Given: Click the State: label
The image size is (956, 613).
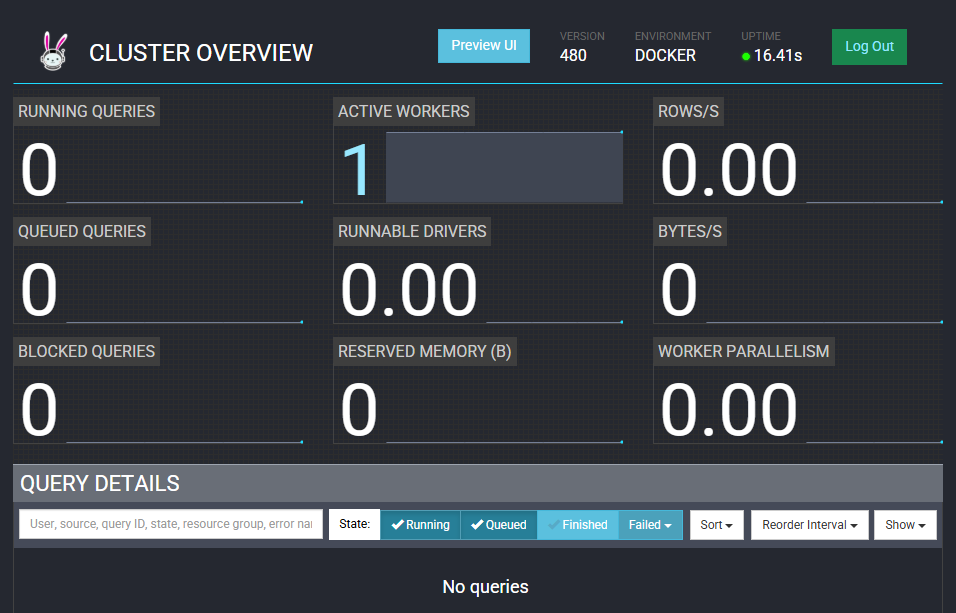Looking at the screenshot, I should 354,524.
